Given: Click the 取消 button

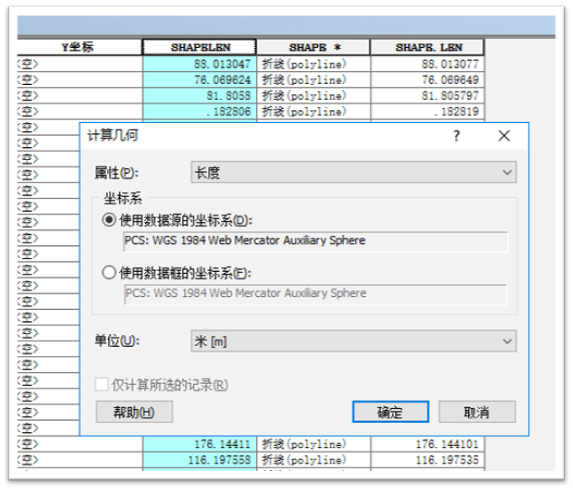Looking at the screenshot, I should pos(477,412).
